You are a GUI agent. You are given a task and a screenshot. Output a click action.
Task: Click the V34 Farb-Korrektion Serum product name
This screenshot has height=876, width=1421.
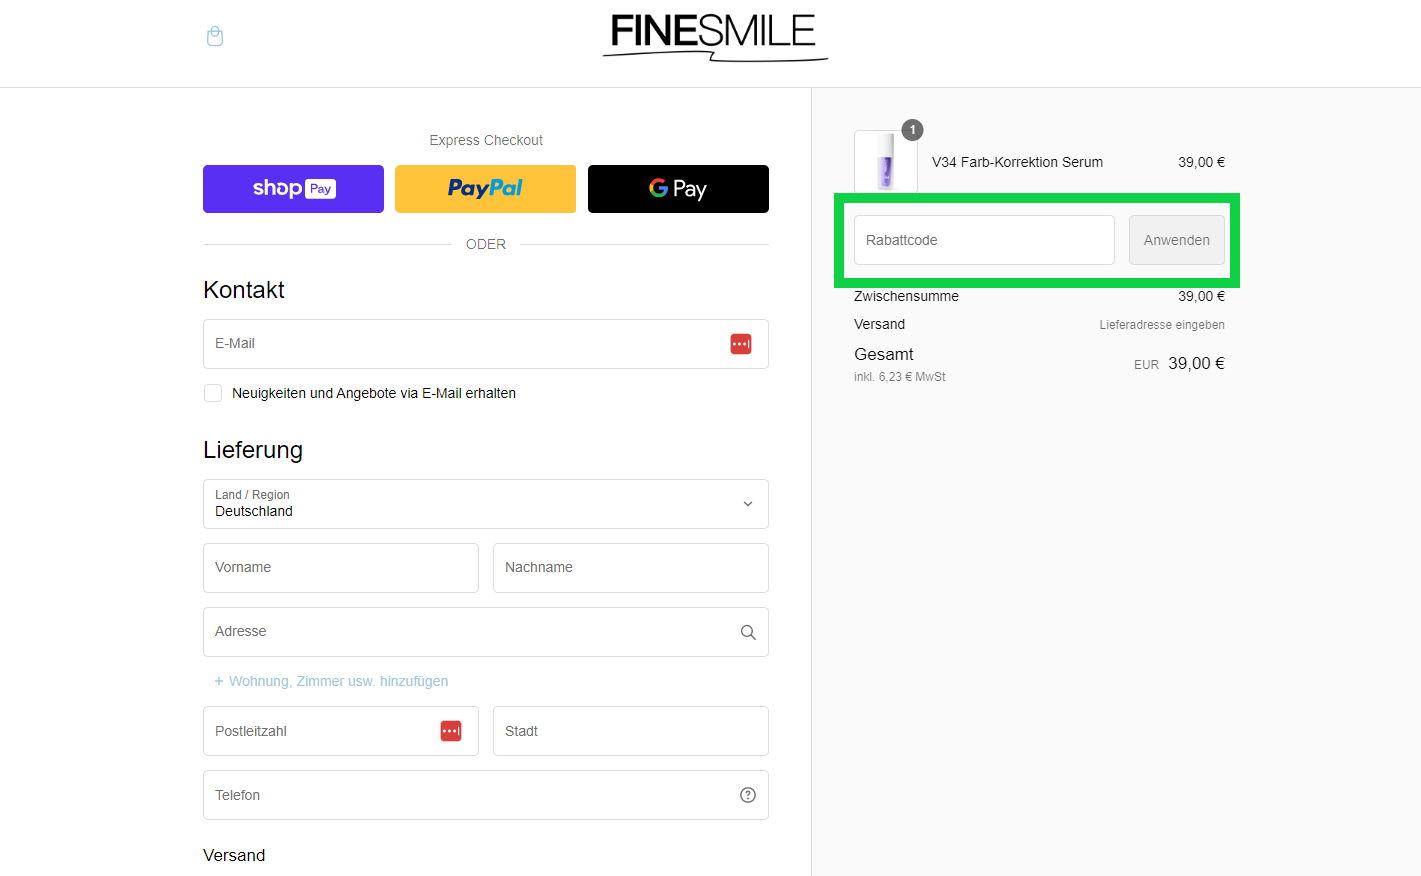[1017, 162]
